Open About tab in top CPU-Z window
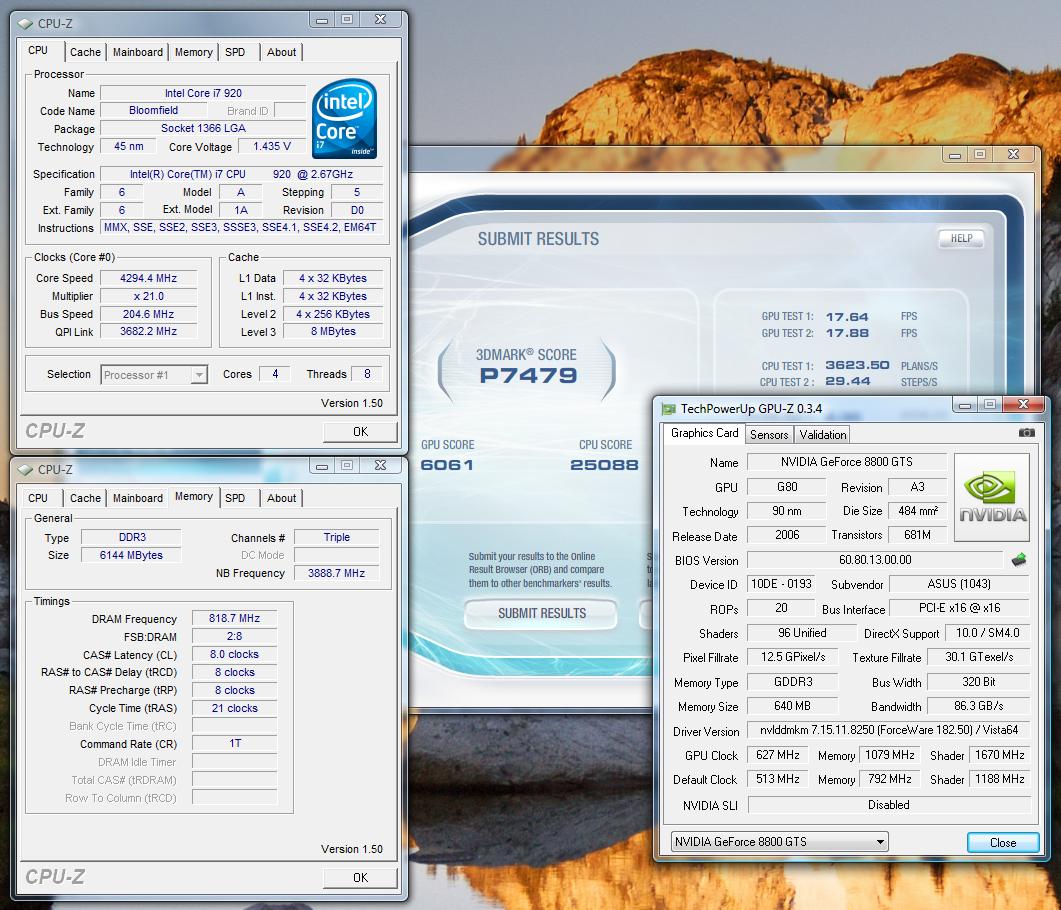This screenshot has width=1061, height=910. pos(281,52)
